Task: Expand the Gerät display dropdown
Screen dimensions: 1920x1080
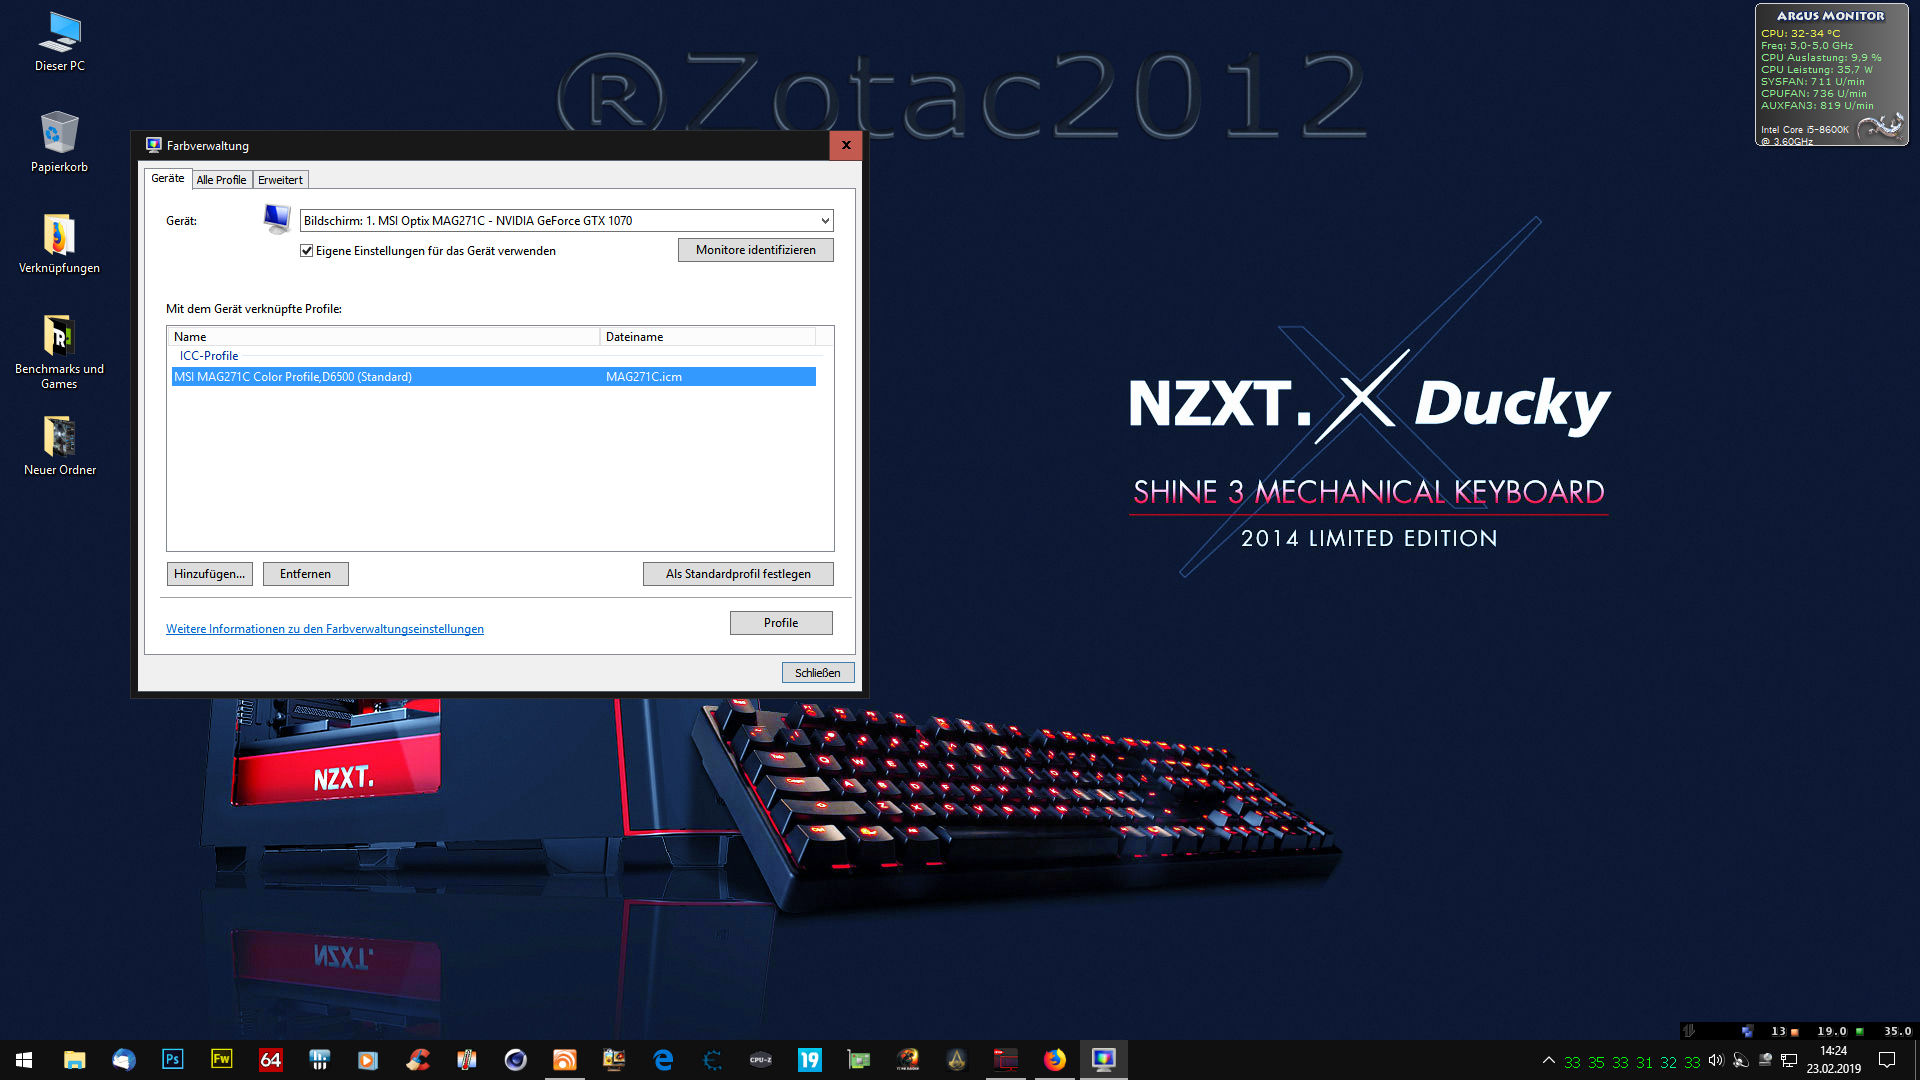Action: tap(825, 221)
